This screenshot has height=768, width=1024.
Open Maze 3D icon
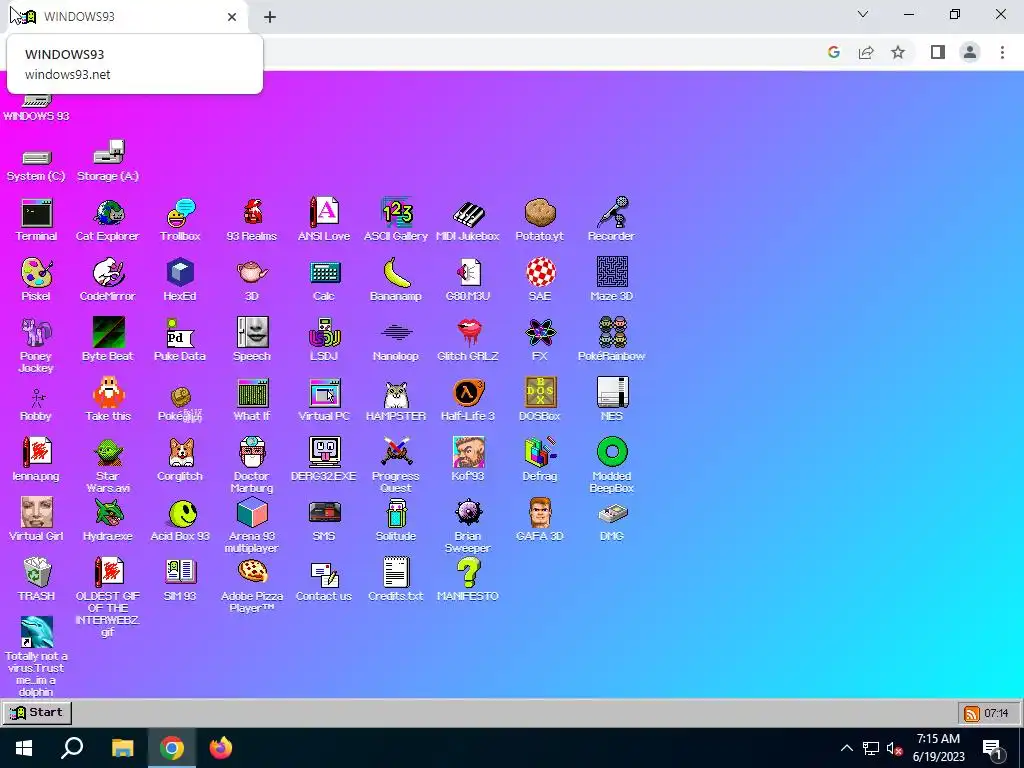pyautogui.click(x=612, y=273)
